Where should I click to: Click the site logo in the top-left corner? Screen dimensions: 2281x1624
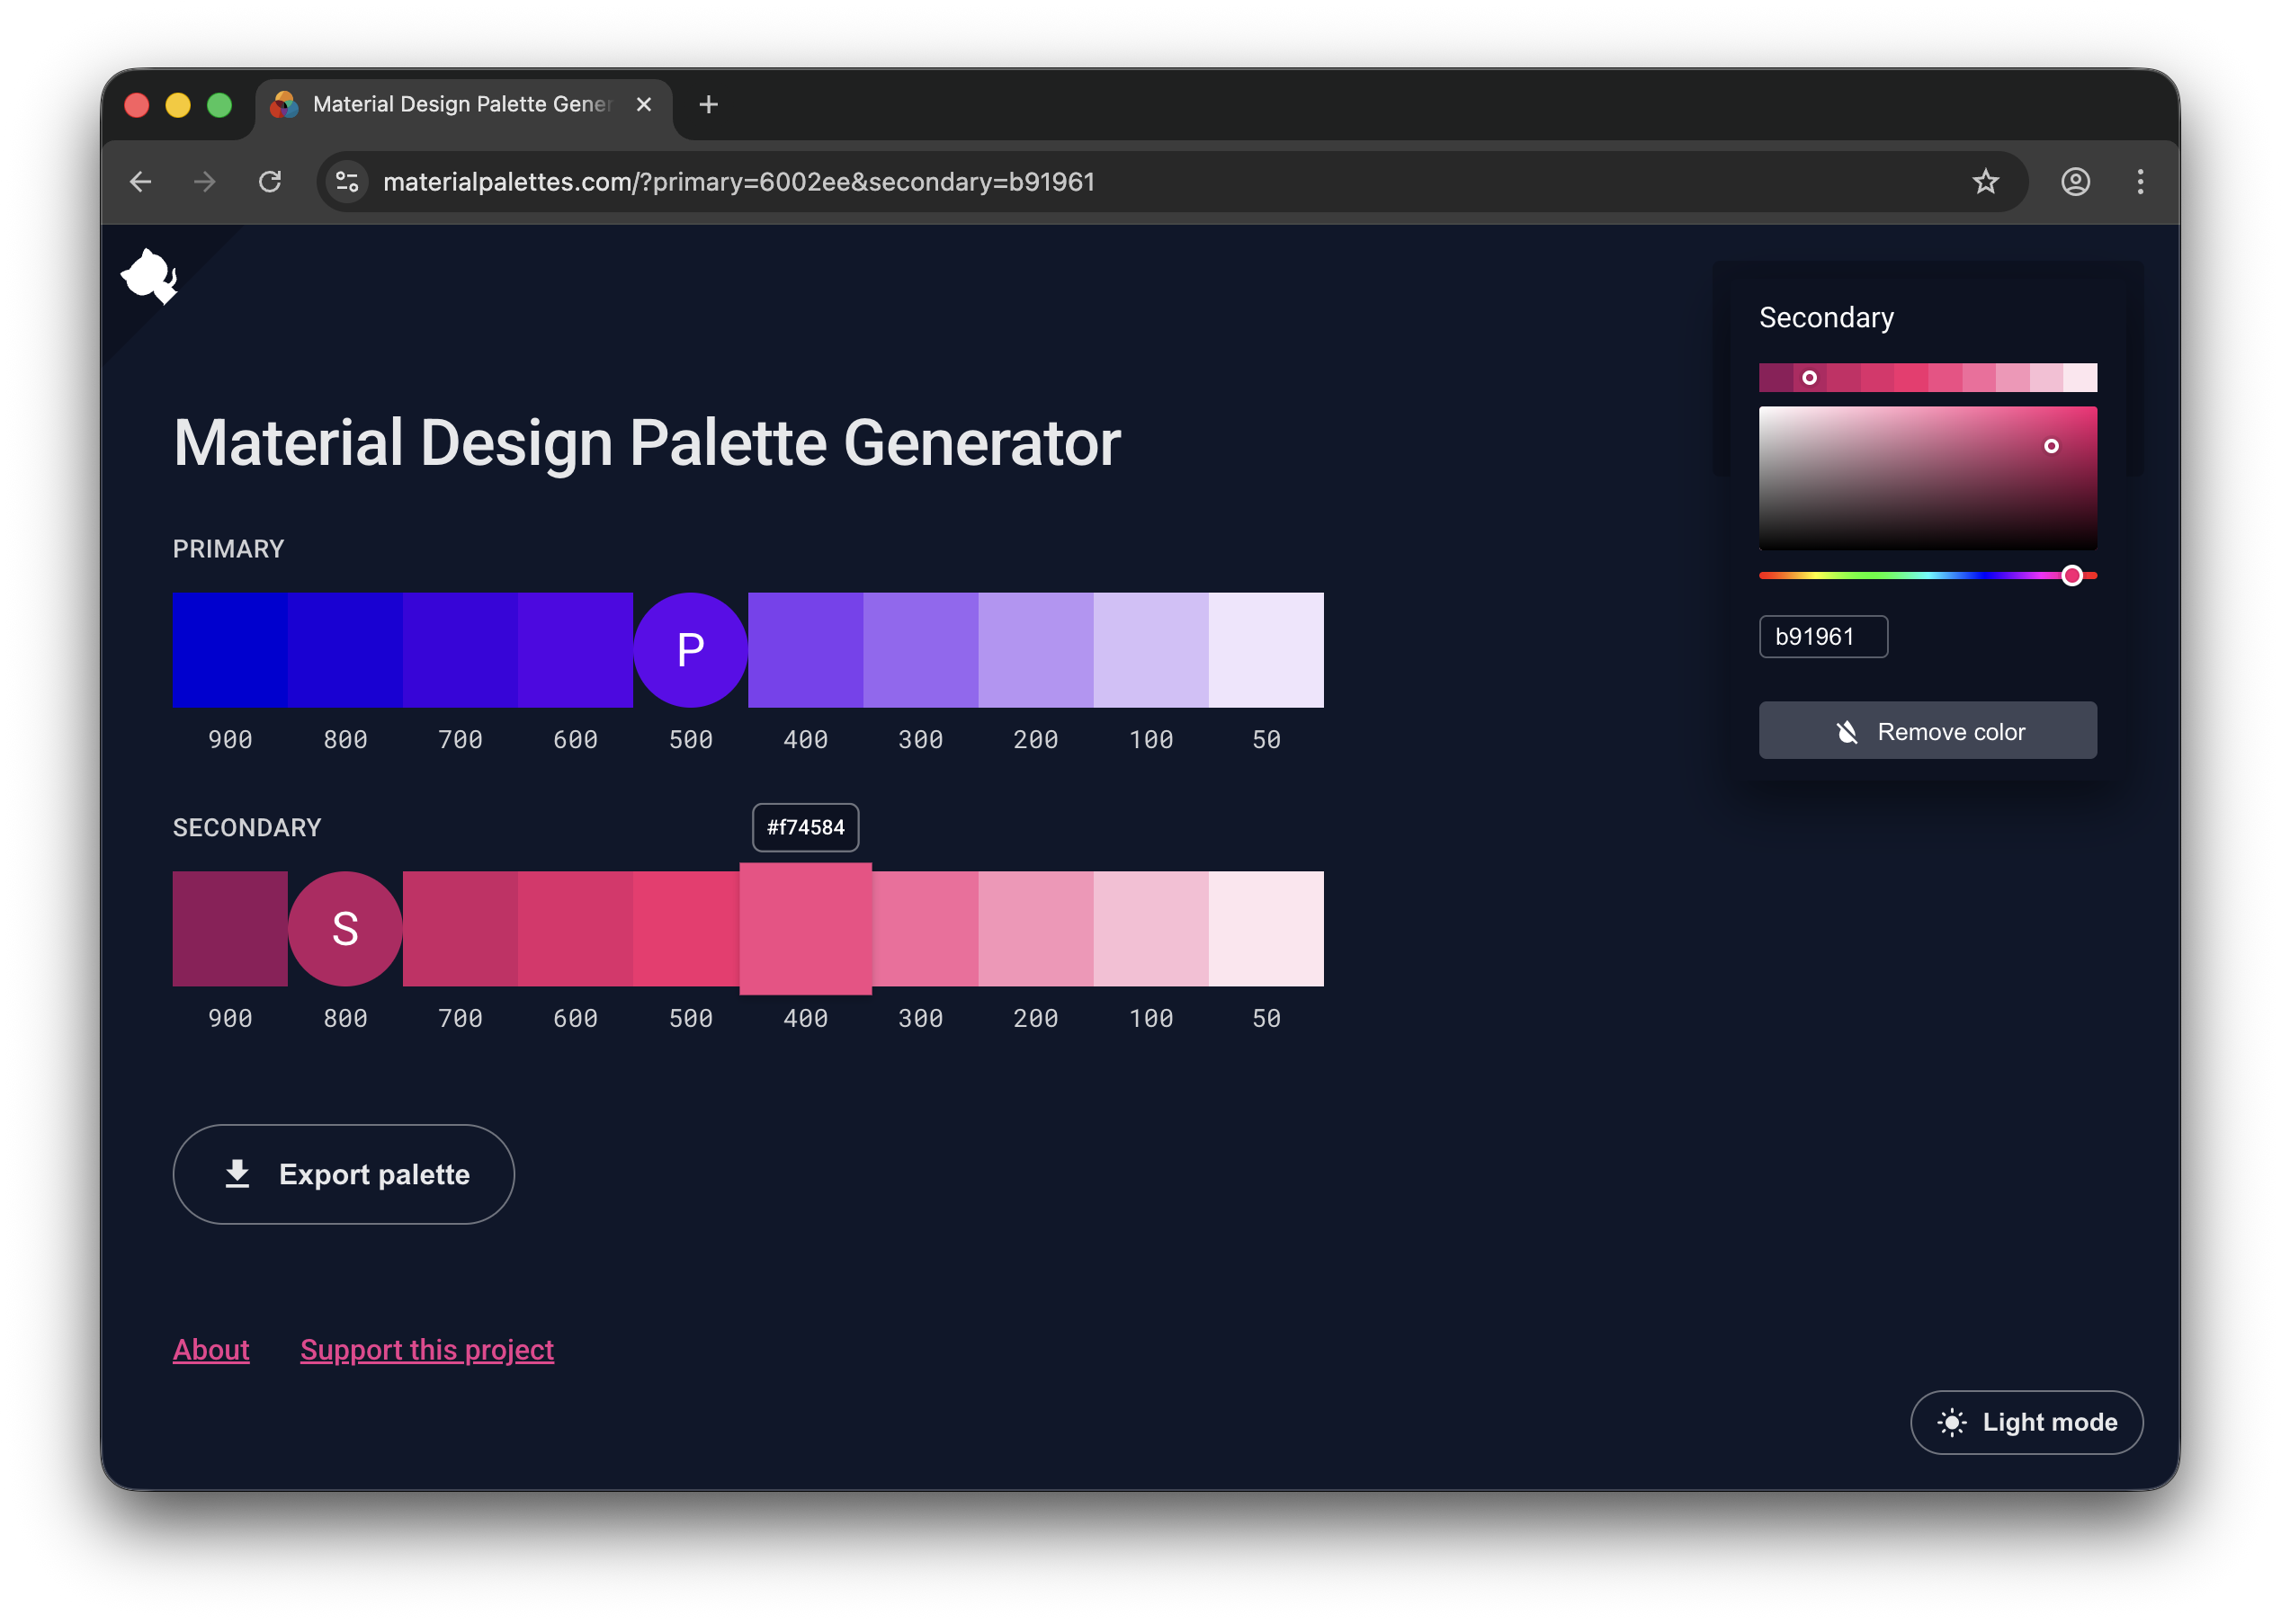[x=150, y=277]
